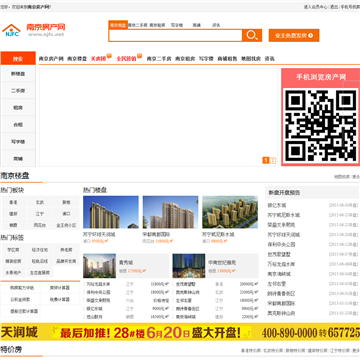This screenshot has width=360, height=360.
Task: Select the 写字楼 search tab
Action: tap(177, 25)
